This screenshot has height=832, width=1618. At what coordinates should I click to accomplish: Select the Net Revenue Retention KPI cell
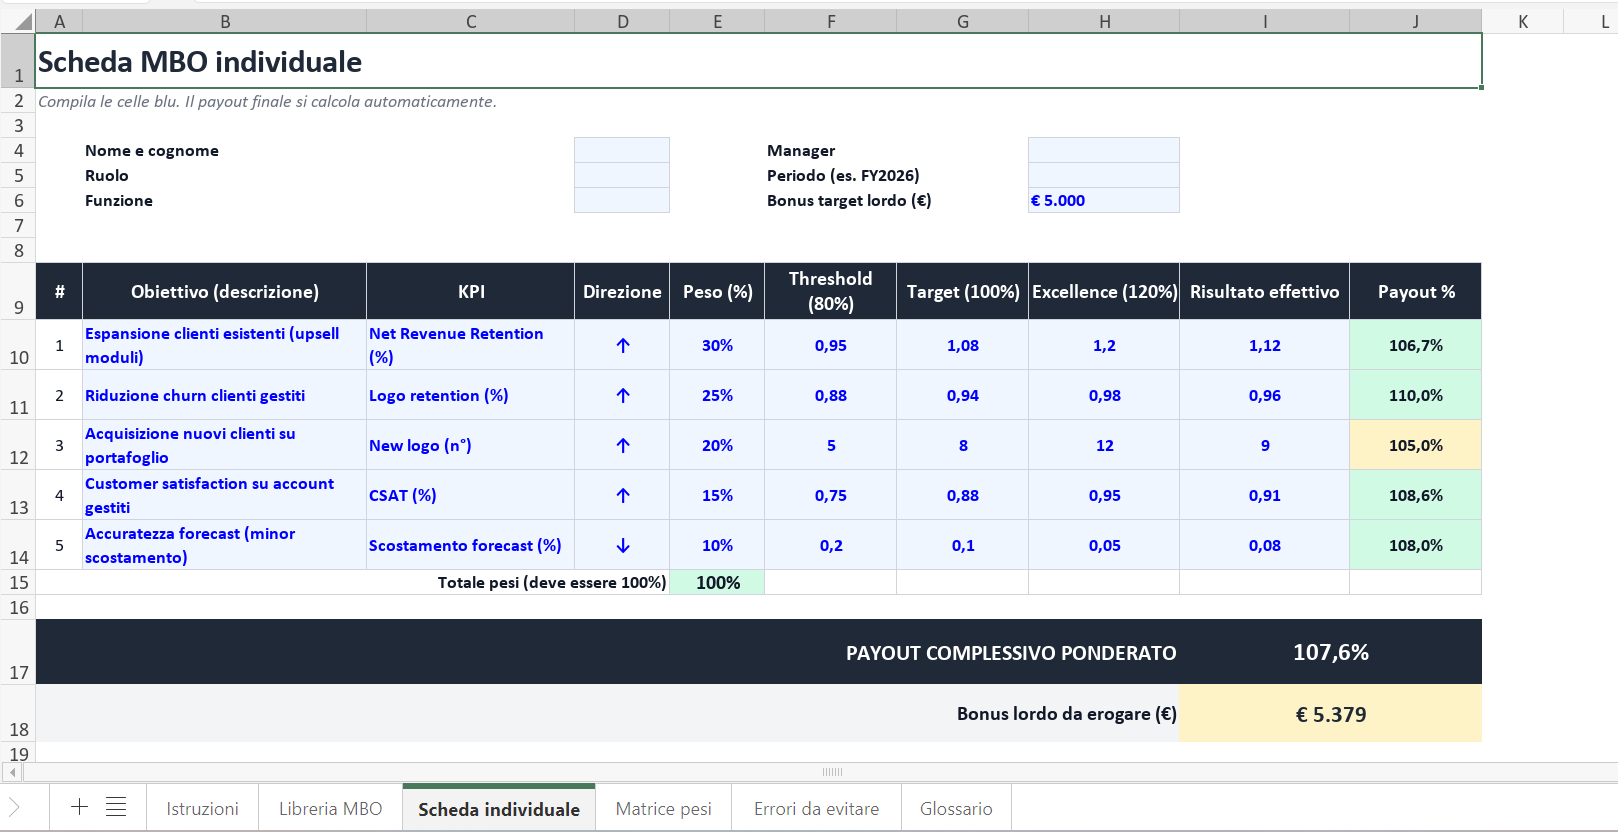click(x=470, y=345)
